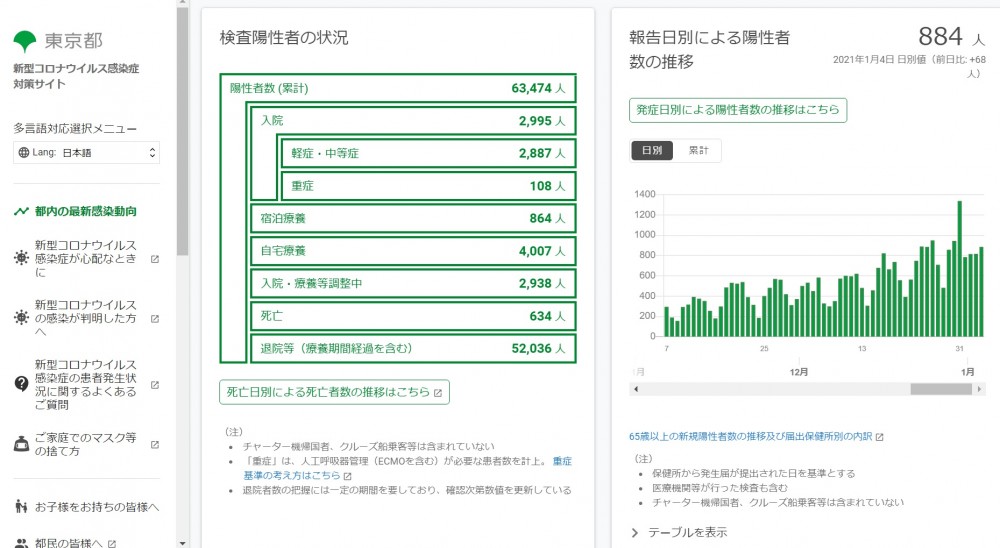
Task: Expand テーブルを表示 section
Action: (x=679, y=532)
